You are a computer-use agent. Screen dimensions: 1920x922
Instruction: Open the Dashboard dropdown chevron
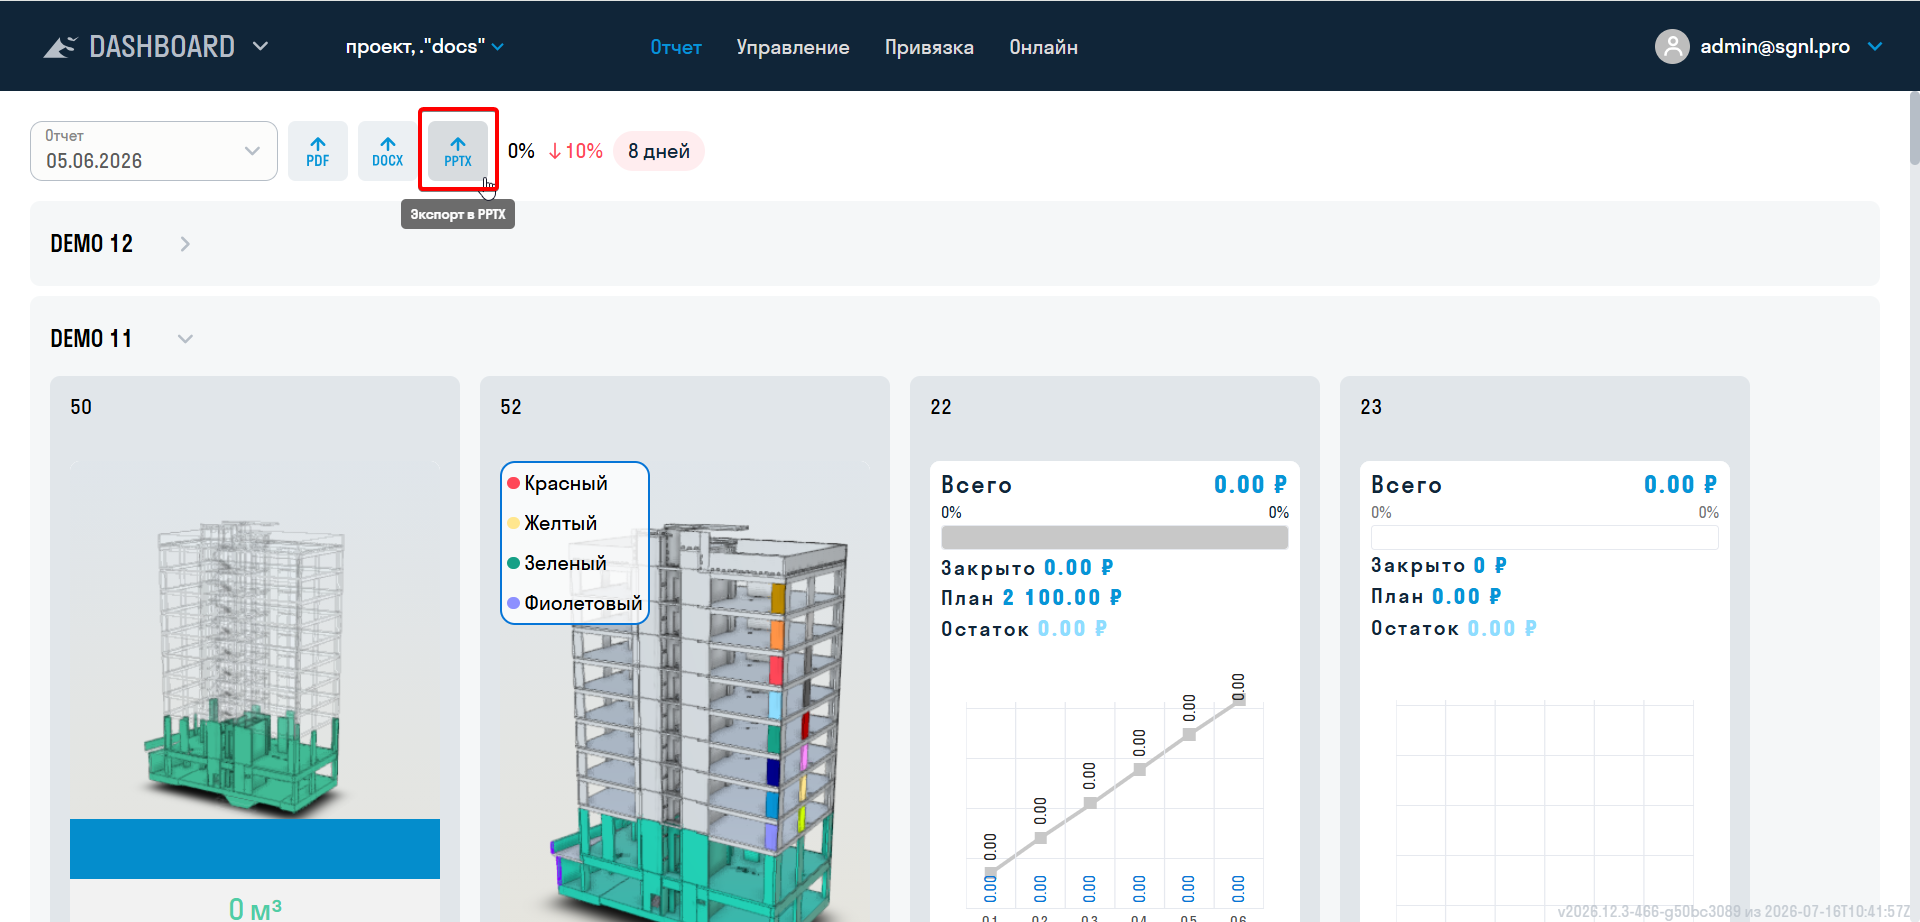tap(261, 46)
